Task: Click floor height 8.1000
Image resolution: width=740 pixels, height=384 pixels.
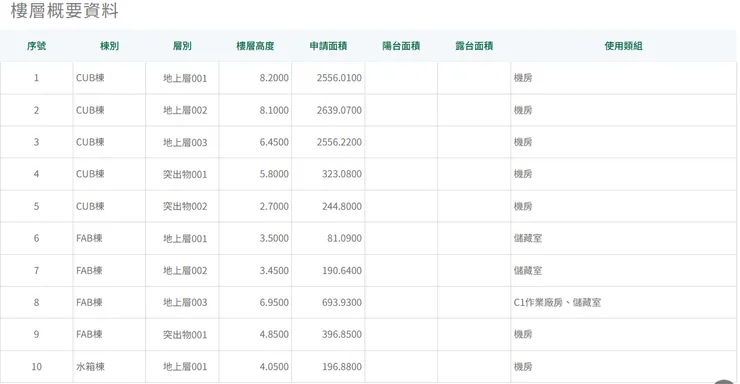Action: click(x=274, y=110)
